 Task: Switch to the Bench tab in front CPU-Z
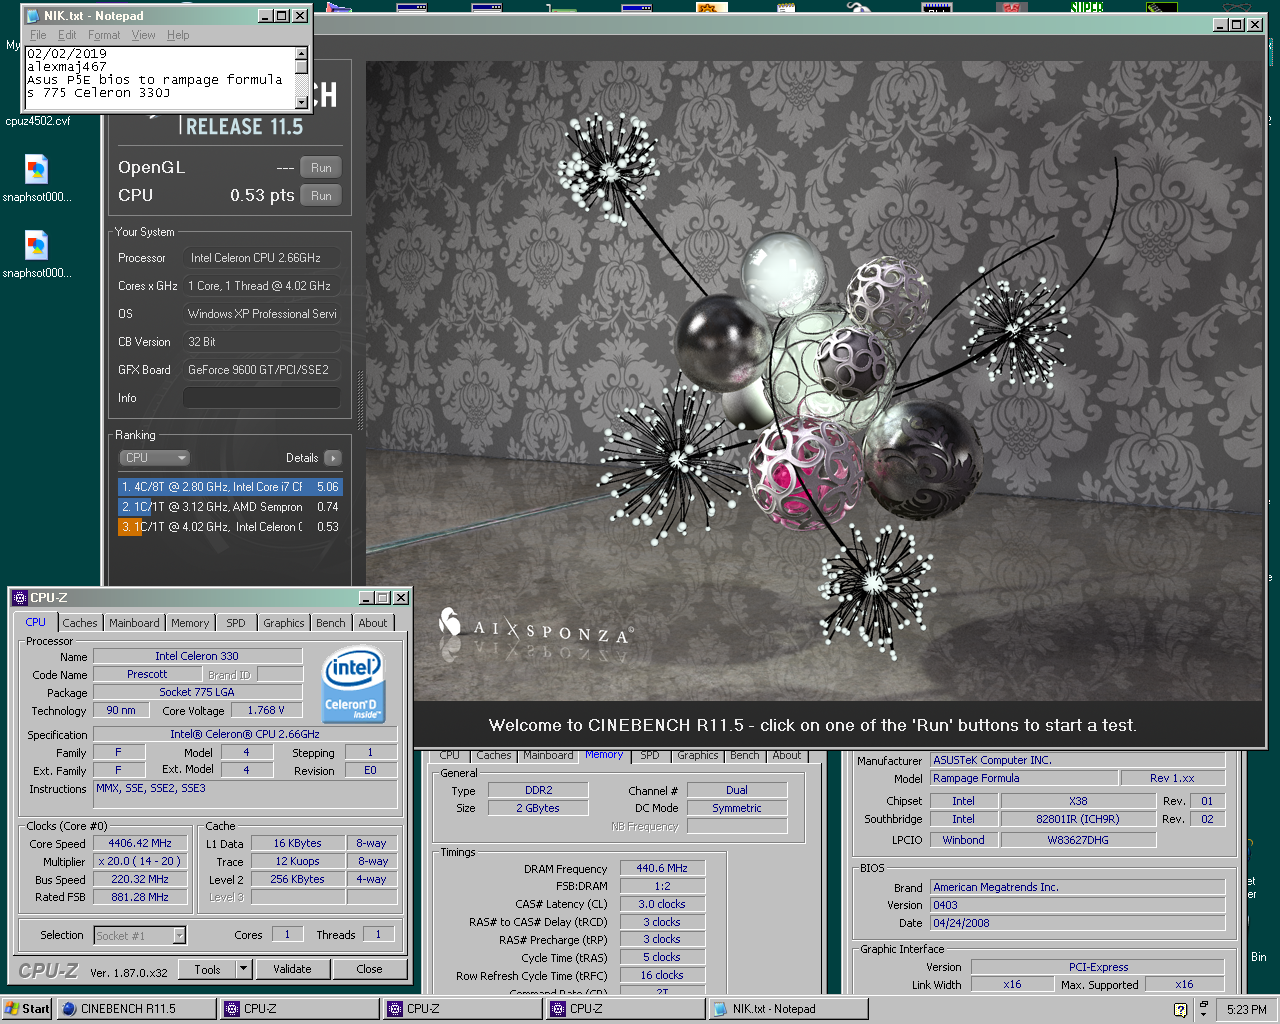[x=331, y=623]
